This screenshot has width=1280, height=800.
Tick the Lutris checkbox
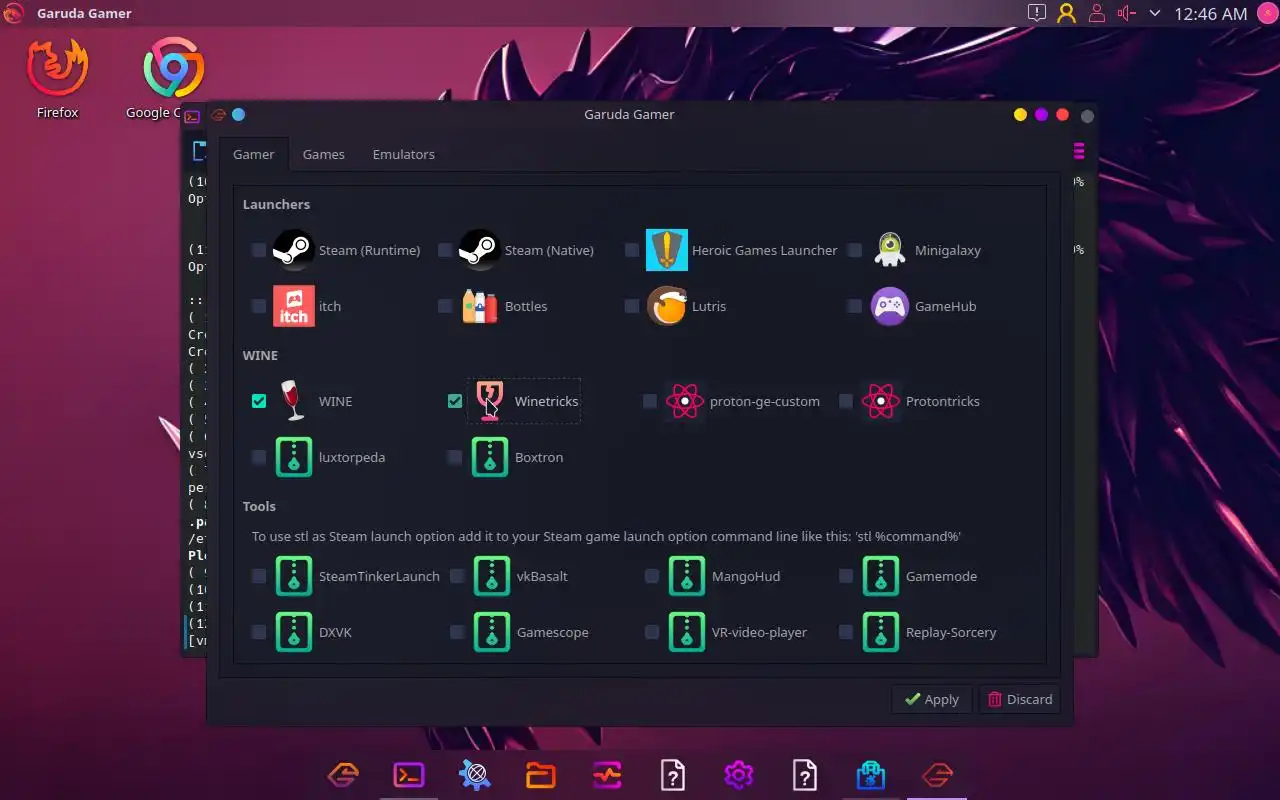(632, 306)
